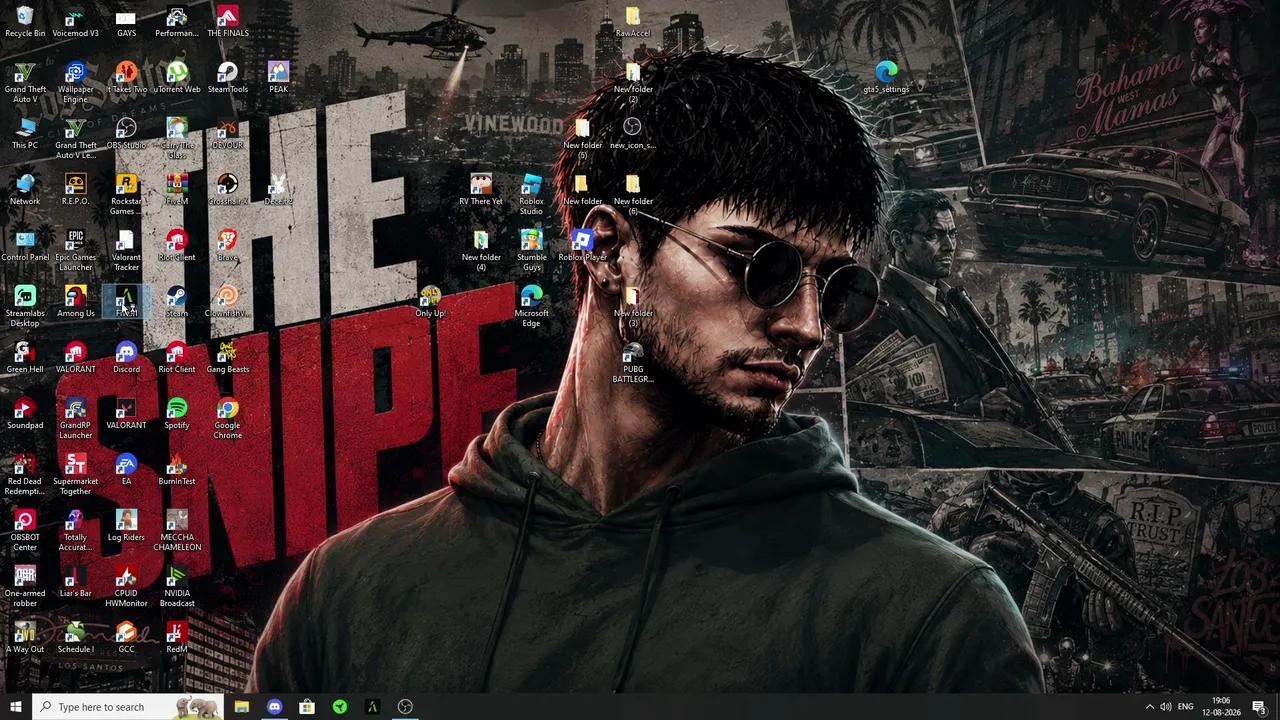Select the SteamTools shortcut
The width and height of the screenshot is (1280, 720).
click(x=228, y=78)
